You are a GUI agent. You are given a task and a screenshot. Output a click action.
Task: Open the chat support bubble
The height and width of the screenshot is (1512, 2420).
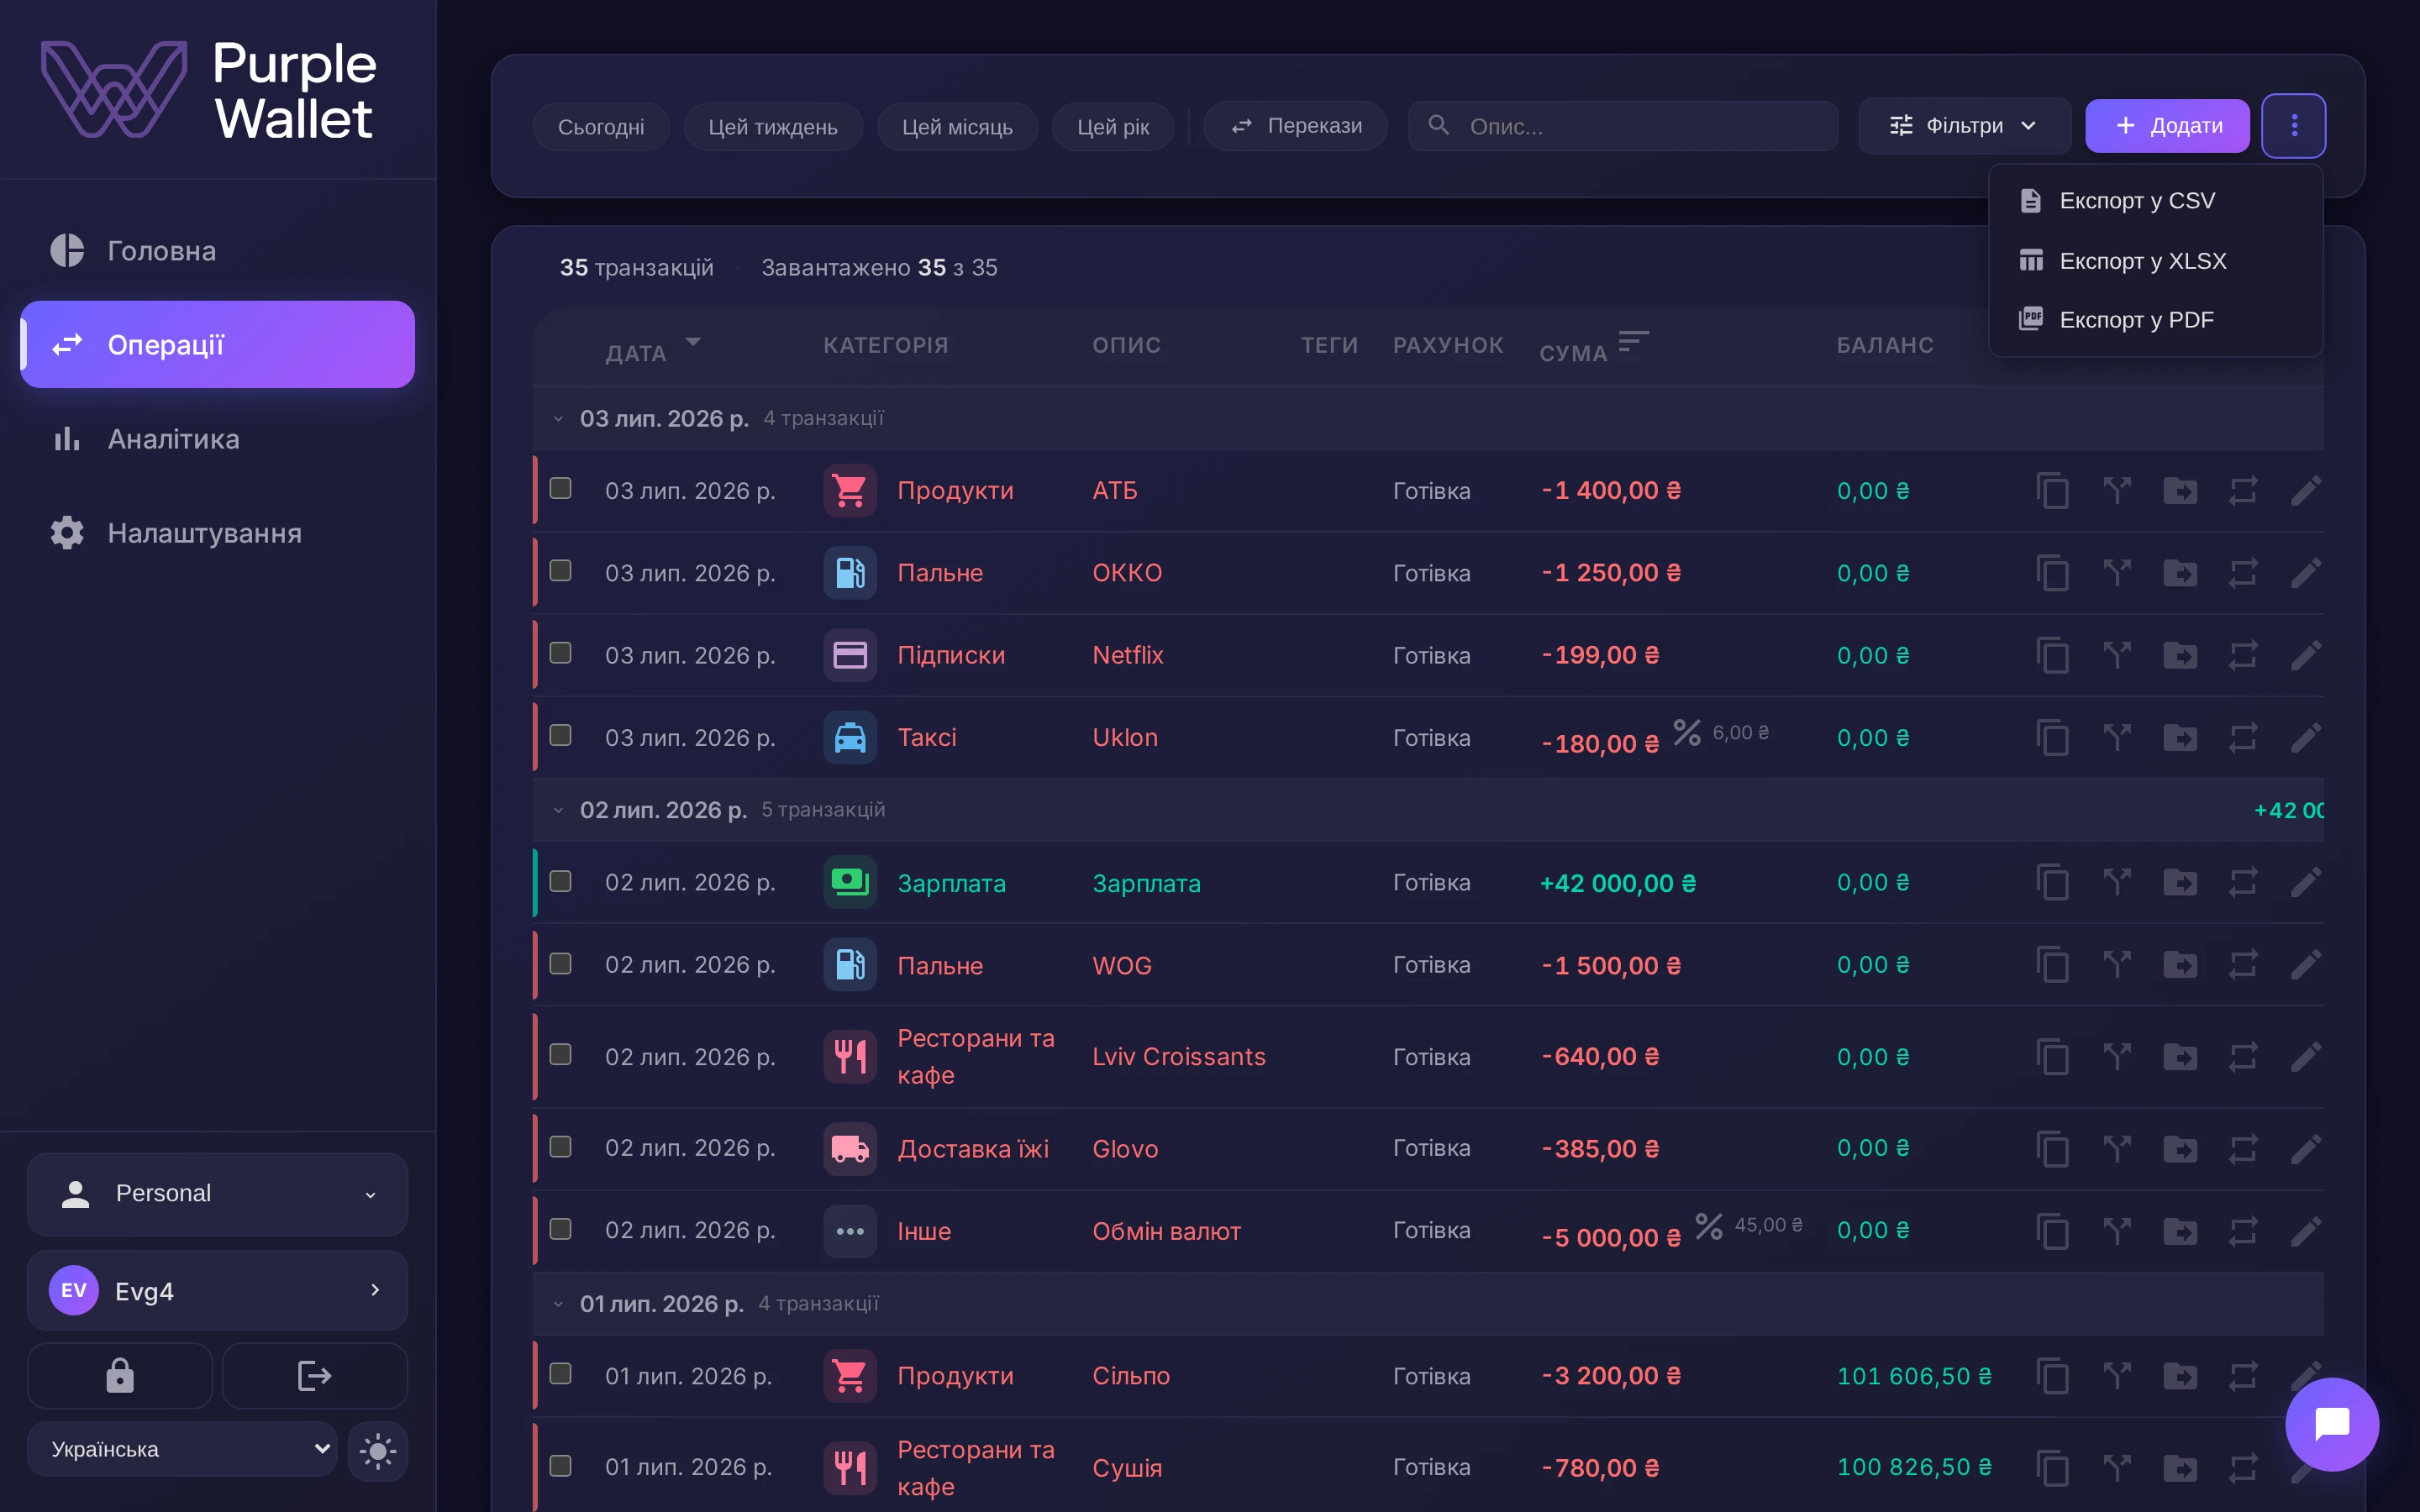pos(2331,1424)
